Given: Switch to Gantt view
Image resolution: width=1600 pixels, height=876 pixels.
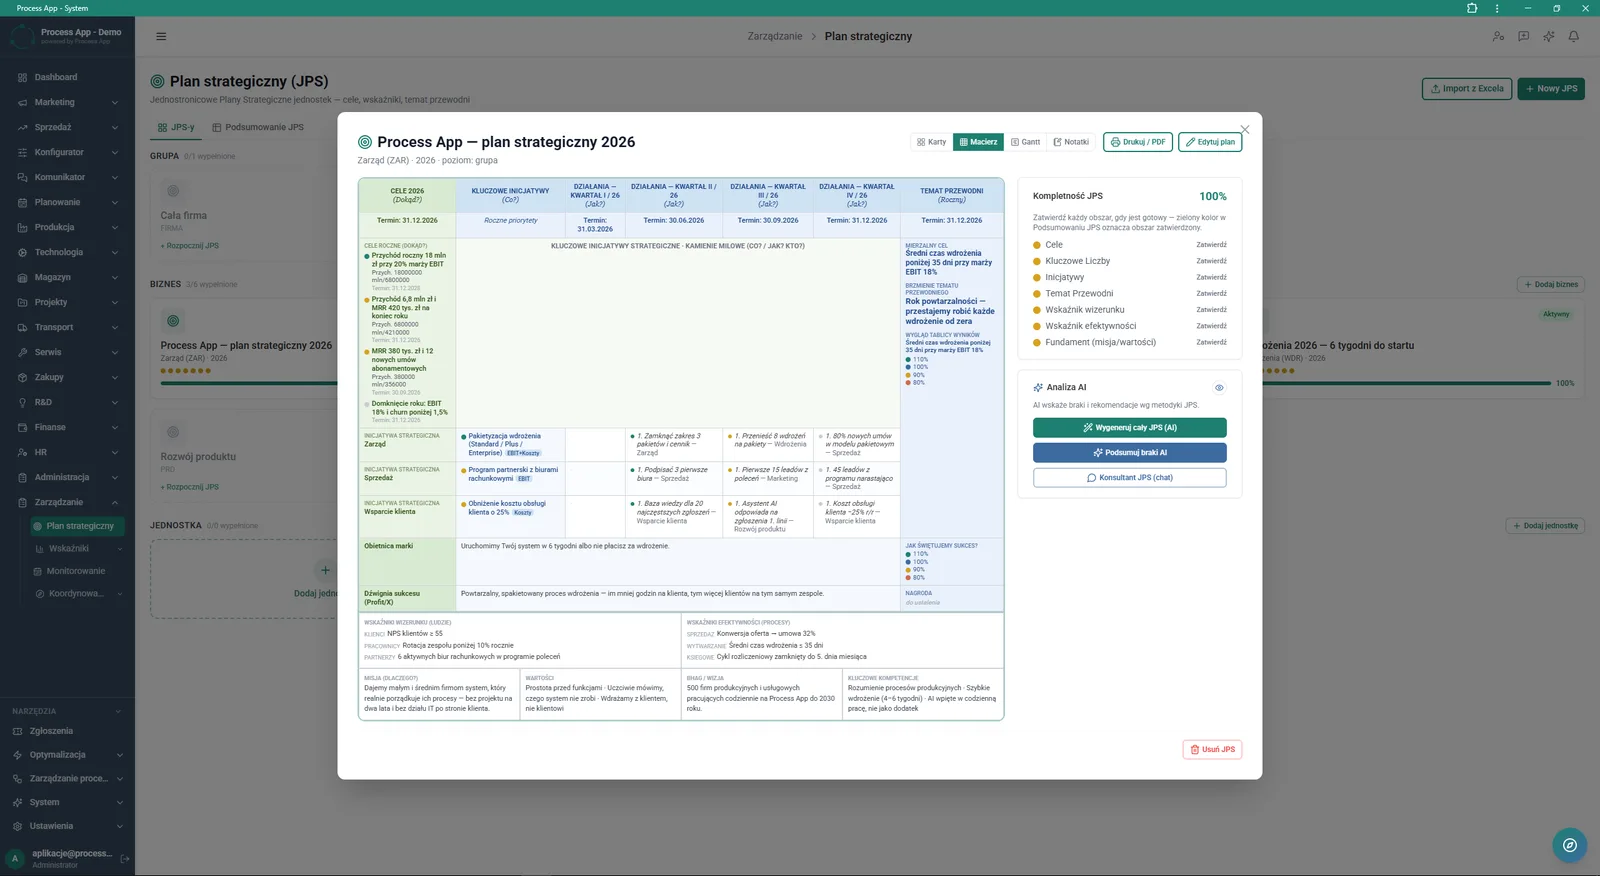Looking at the screenshot, I should point(1025,142).
